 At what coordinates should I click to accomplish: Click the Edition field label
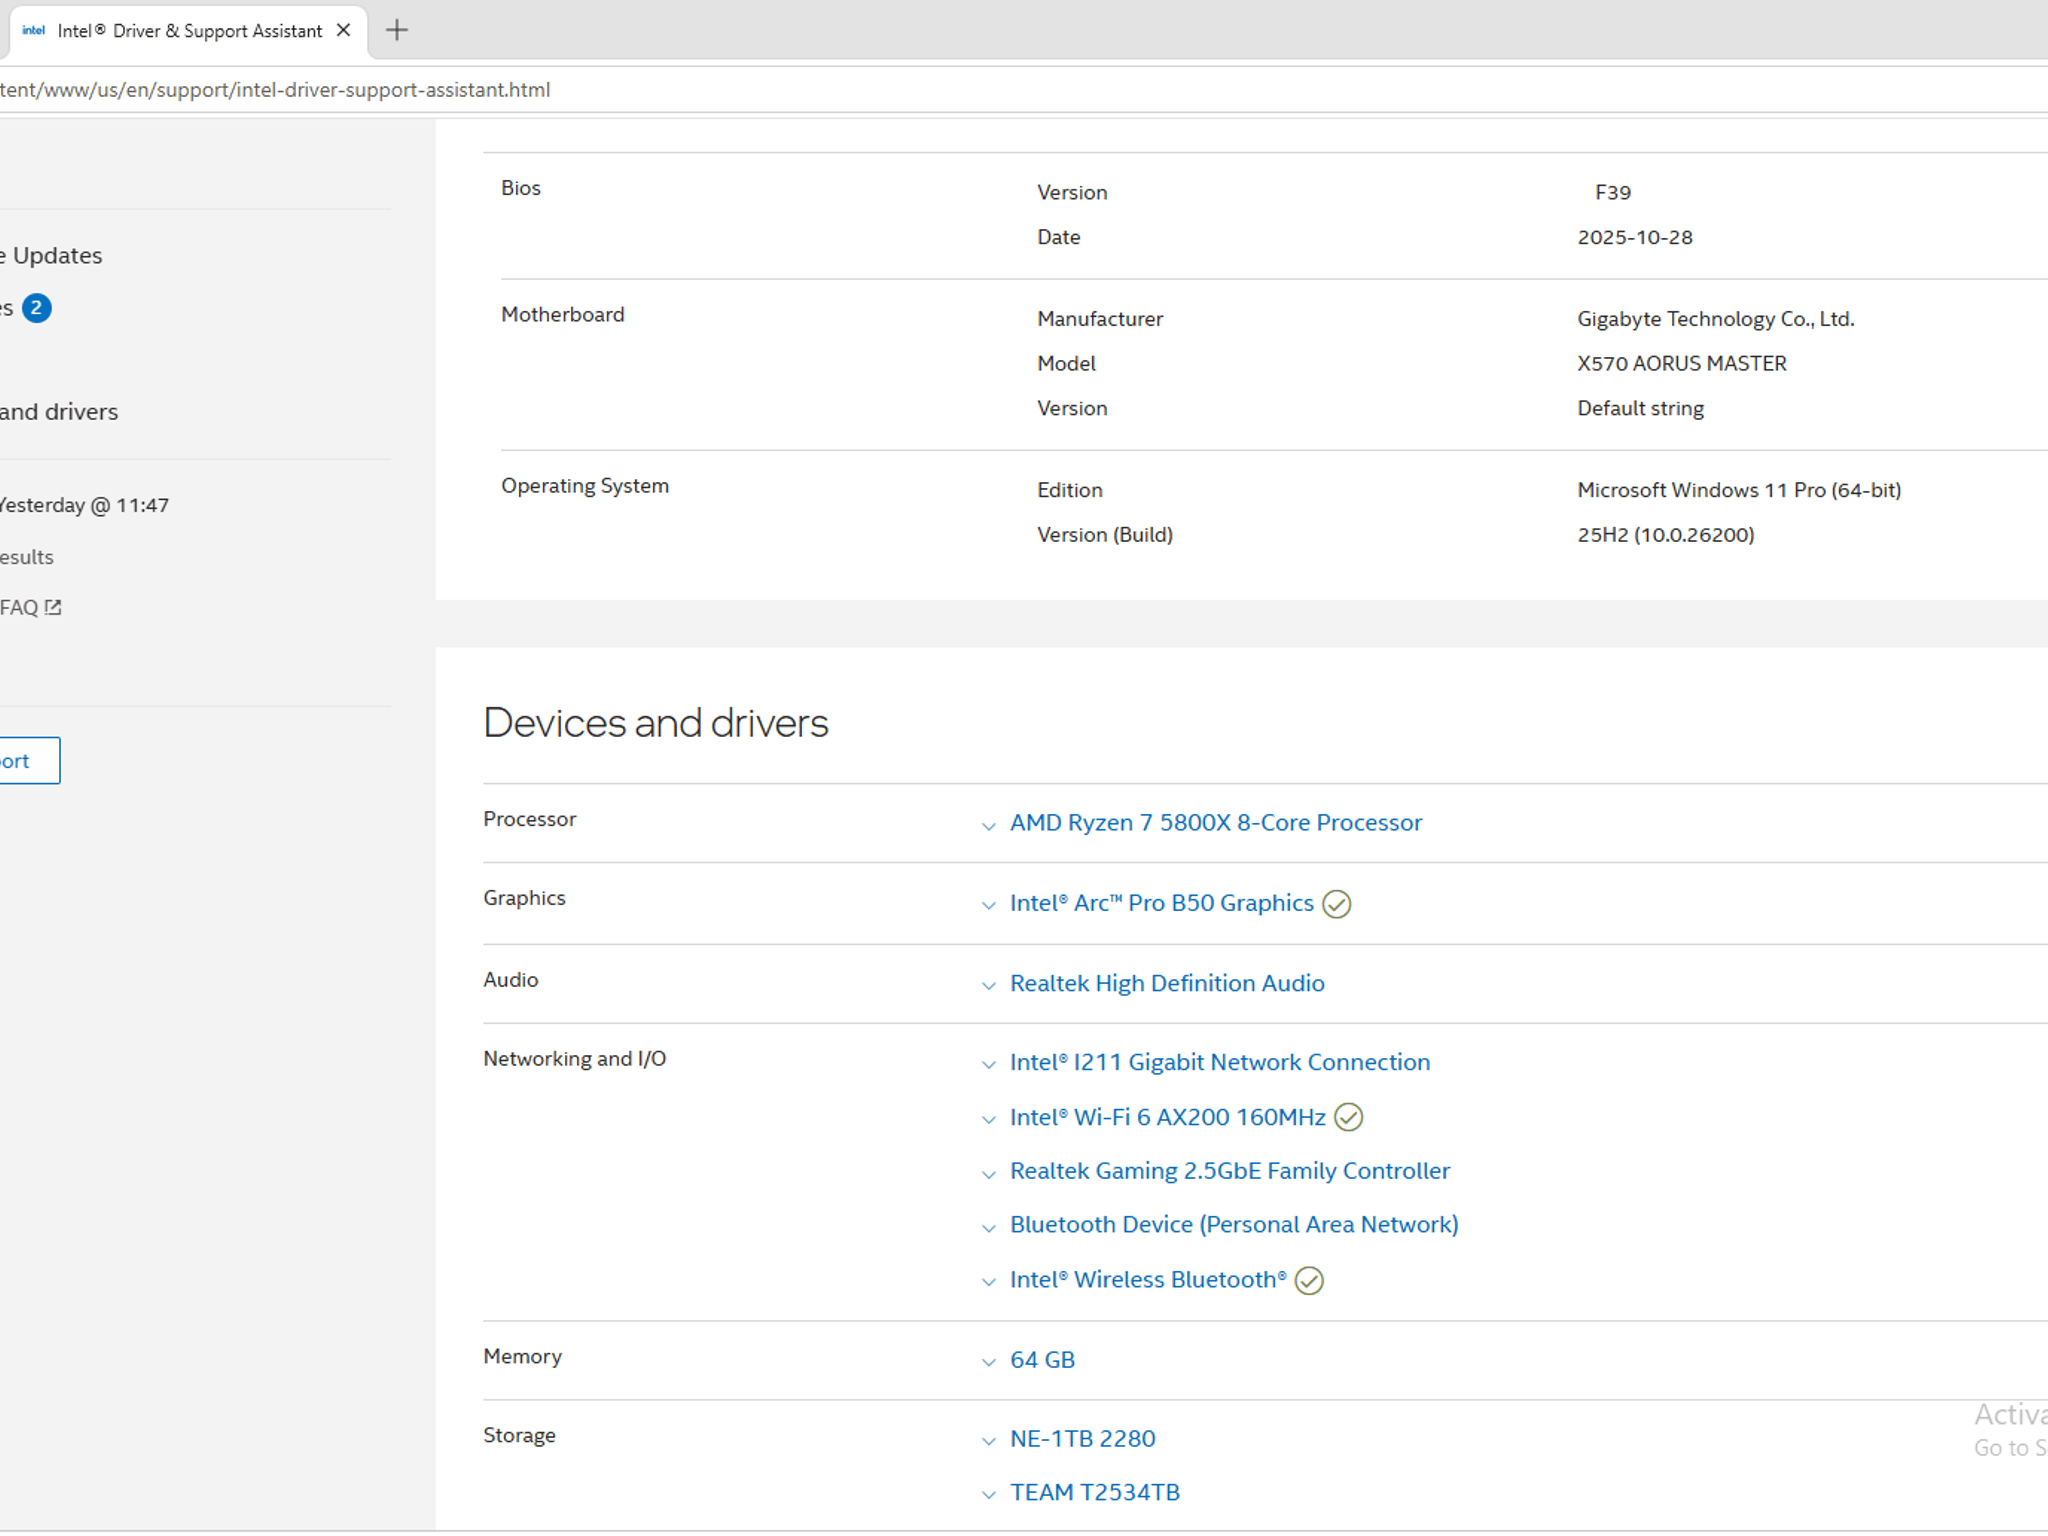(1070, 490)
